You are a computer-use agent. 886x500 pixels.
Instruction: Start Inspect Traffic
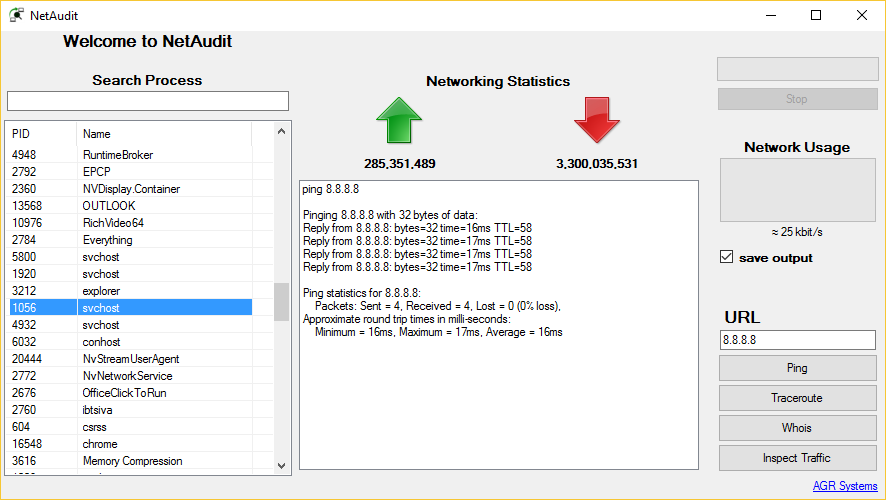pos(797,458)
